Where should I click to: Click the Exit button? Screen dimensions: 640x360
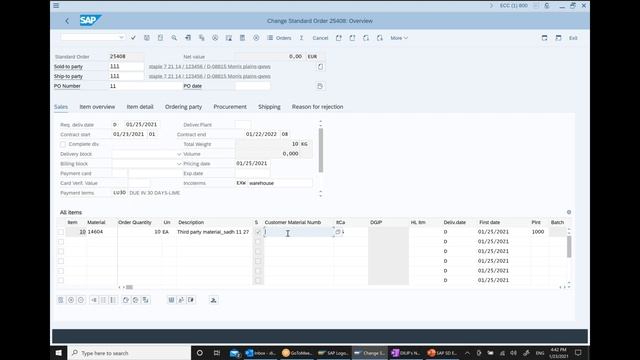573,38
